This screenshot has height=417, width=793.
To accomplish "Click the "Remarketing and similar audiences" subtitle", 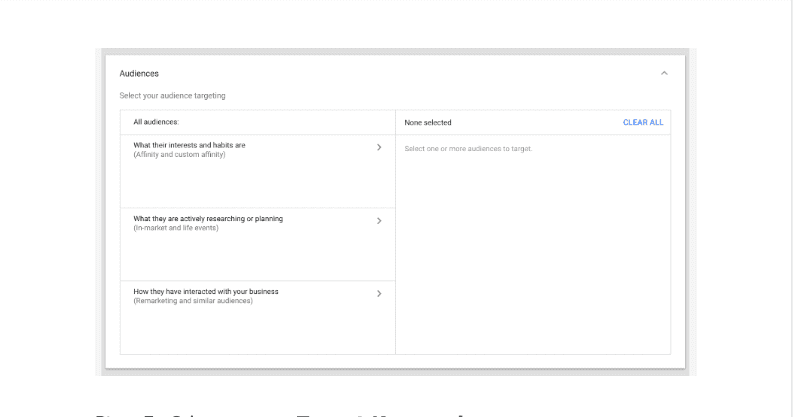I will pyautogui.click(x=193, y=301).
